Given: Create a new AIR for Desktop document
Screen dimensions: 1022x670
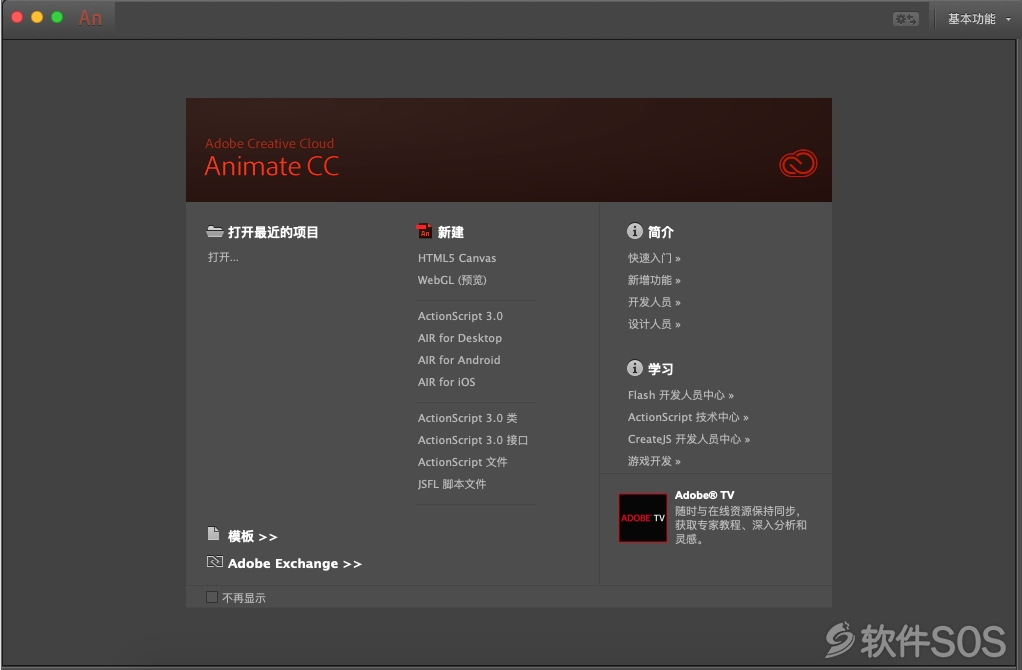Looking at the screenshot, I should pos(460,338).
